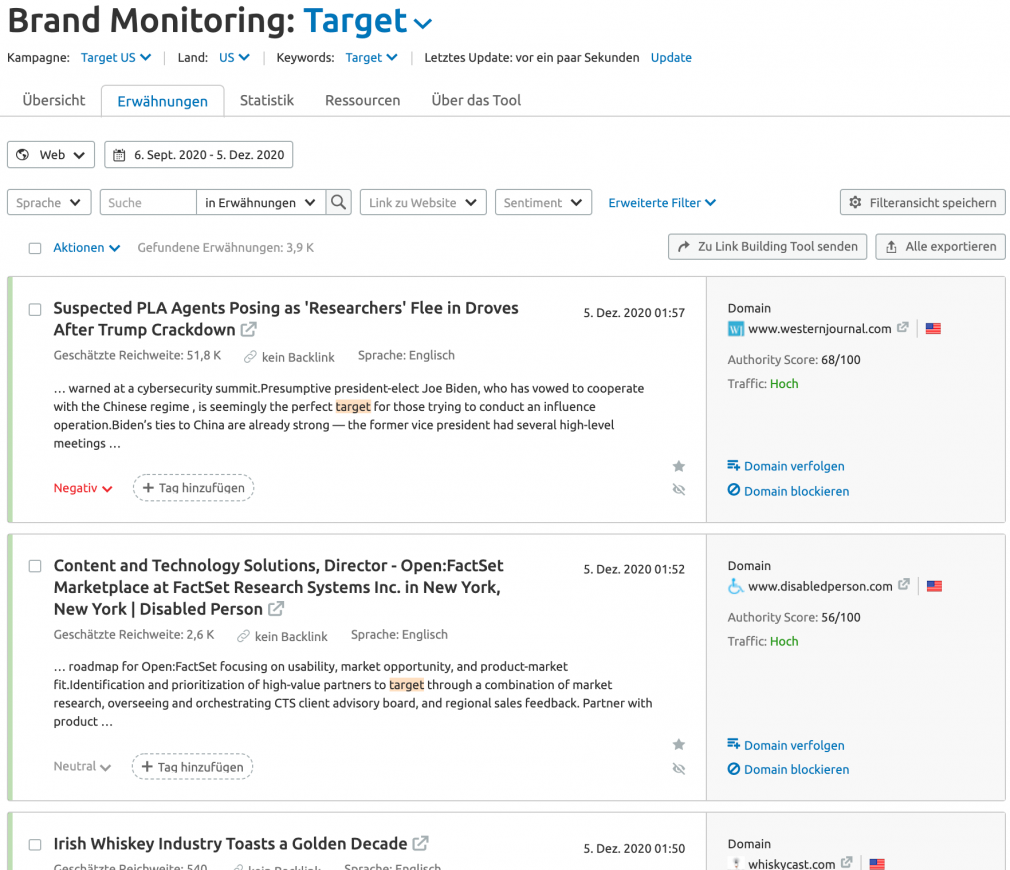Screen dimensions: 1010x870
Task: Open the Aktionen dropdown
Action: [x=86, y=247]
